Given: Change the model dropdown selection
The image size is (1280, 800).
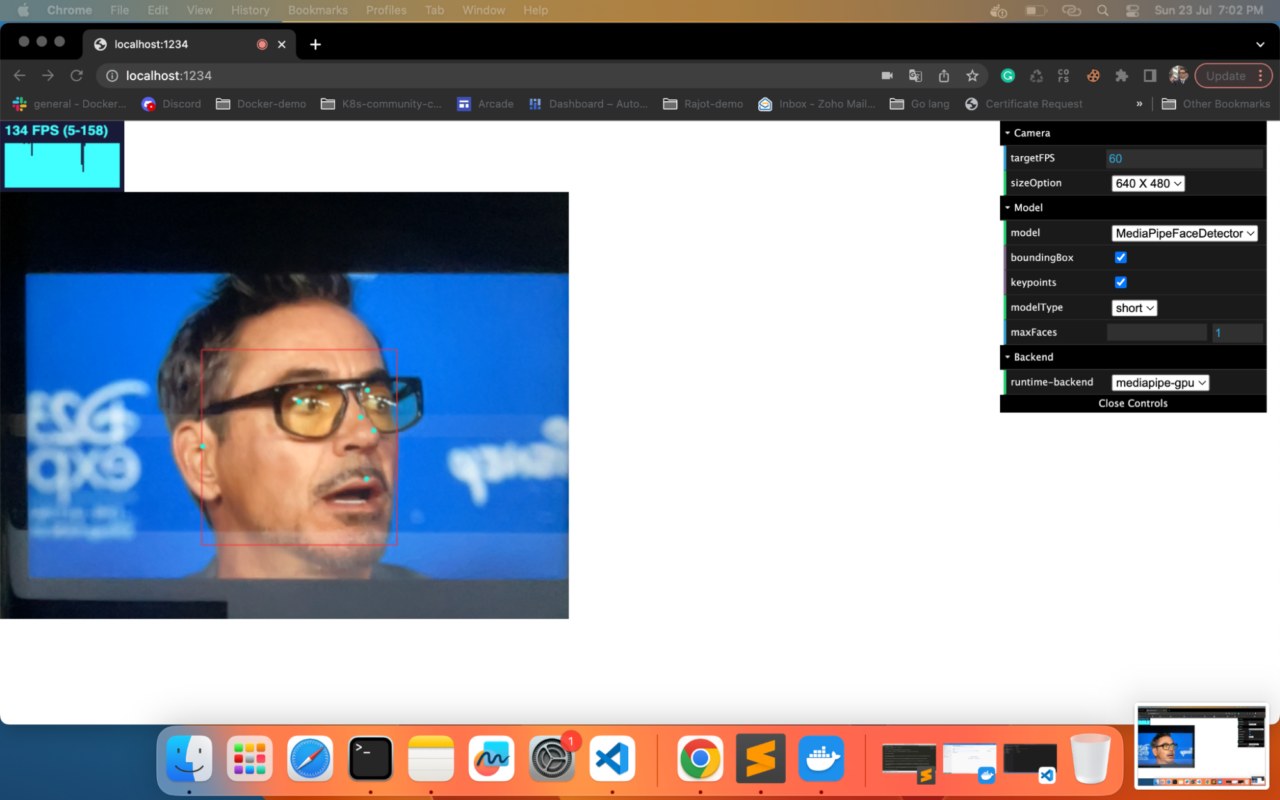Looking at the screenshot, I should point(1184,232).
